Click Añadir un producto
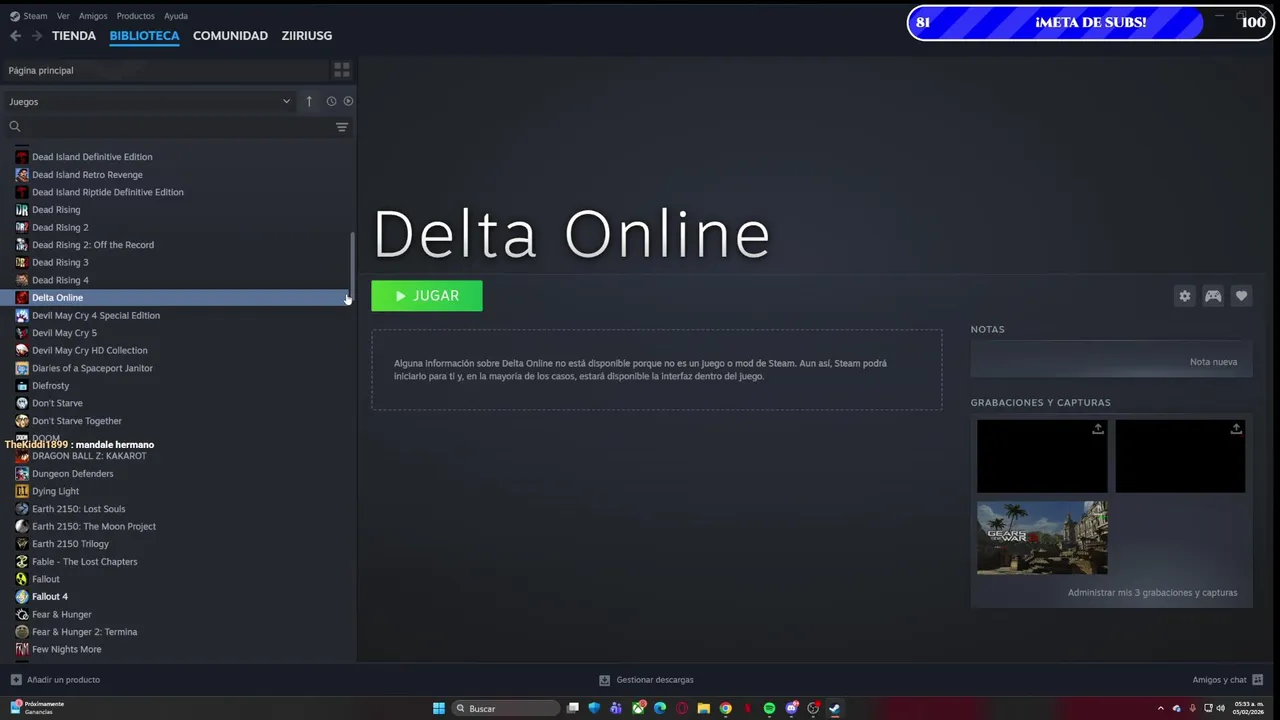1280x720 pixels. click(x=55, y=680)
